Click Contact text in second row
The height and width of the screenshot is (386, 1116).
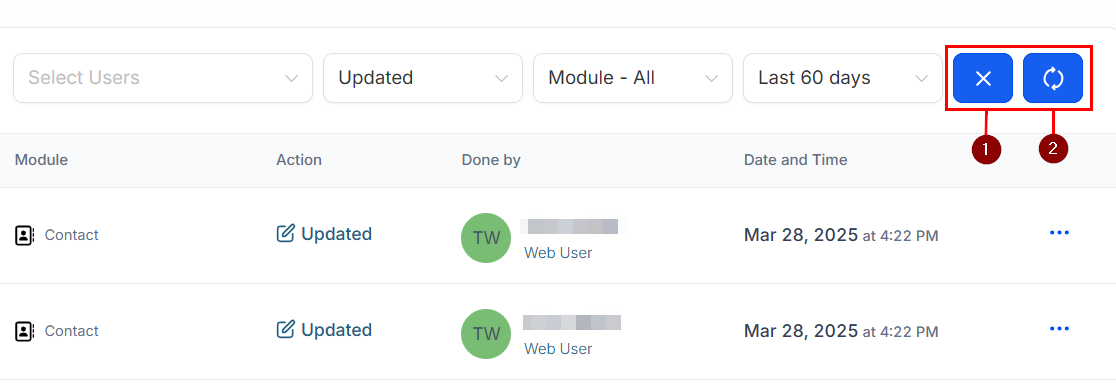[72, 331]
